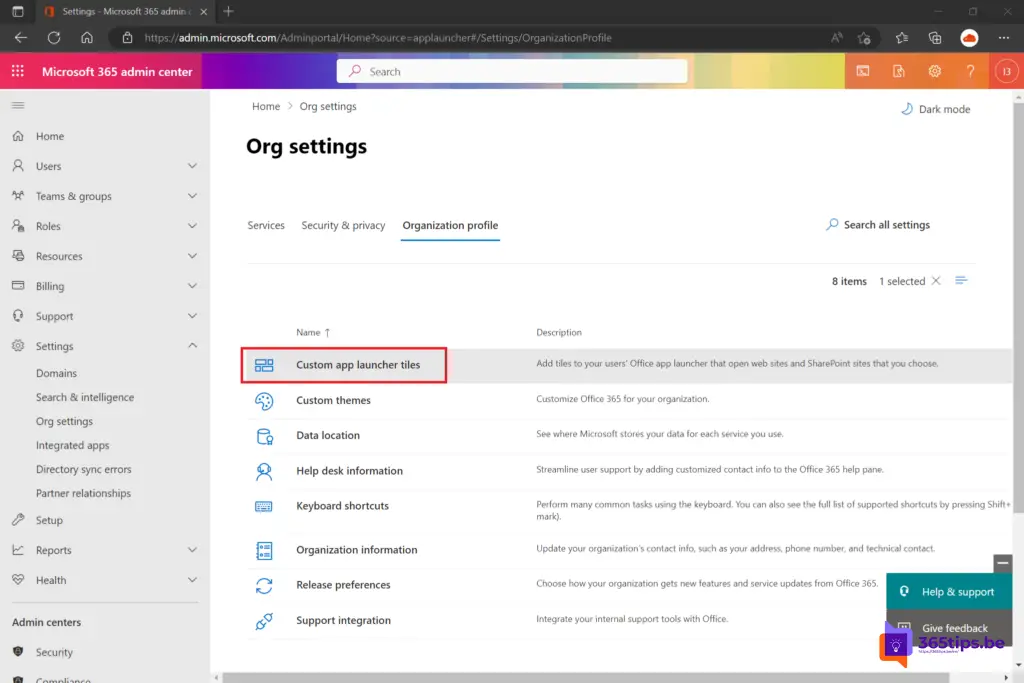
Task: Click the Health heart icon
Action: pos(18,580)
